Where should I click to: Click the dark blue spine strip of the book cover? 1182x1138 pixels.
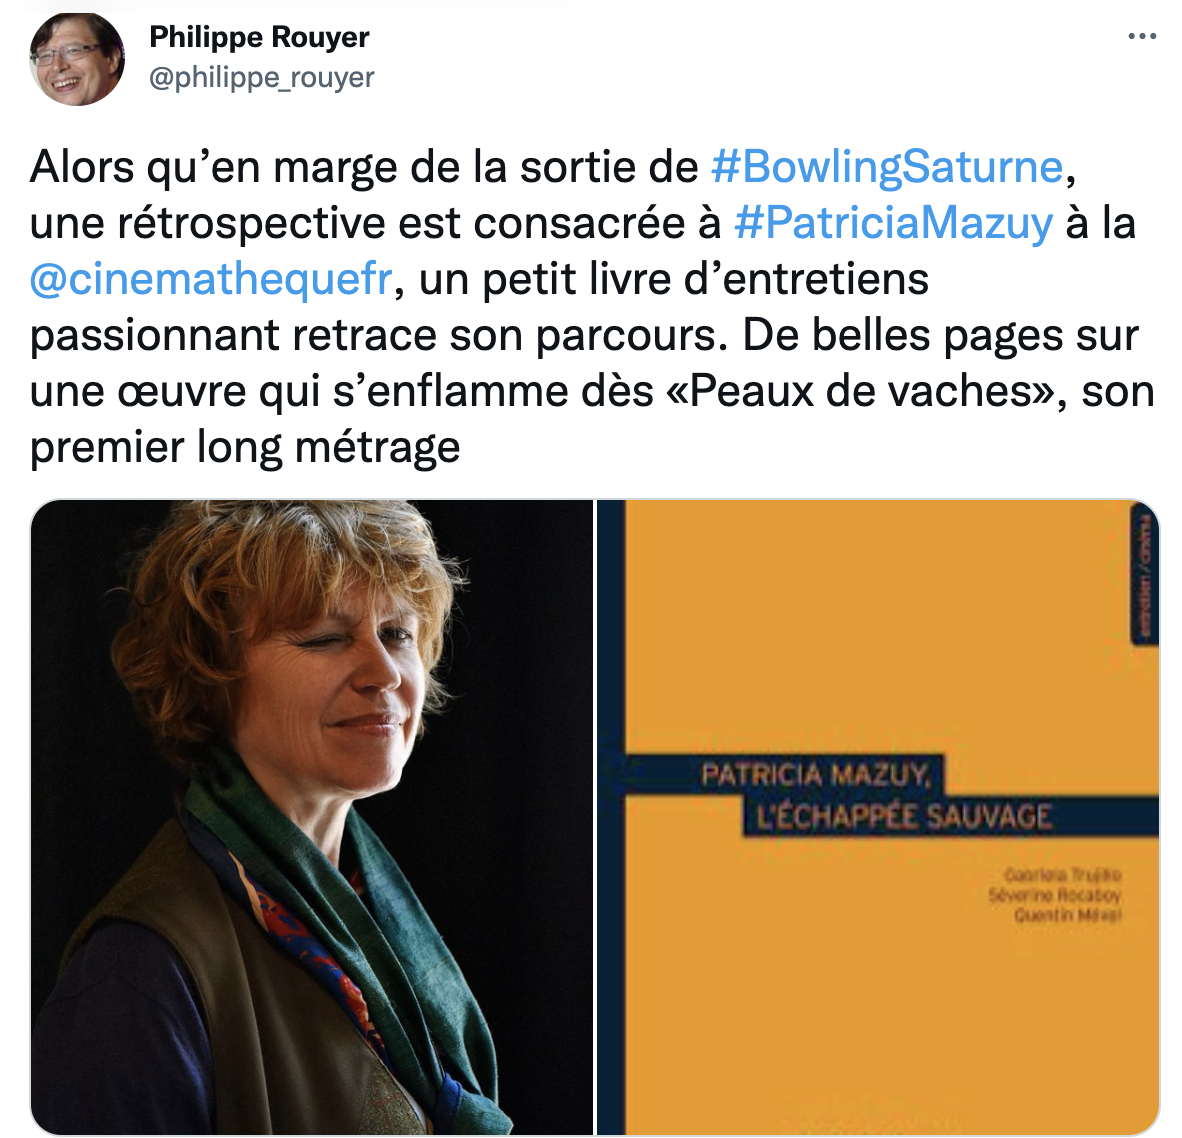pos(611,817)
